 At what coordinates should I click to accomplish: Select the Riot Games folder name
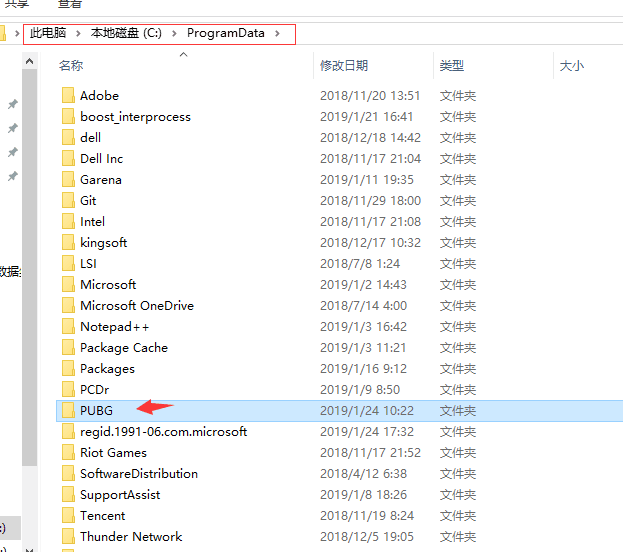coord(114,453)
